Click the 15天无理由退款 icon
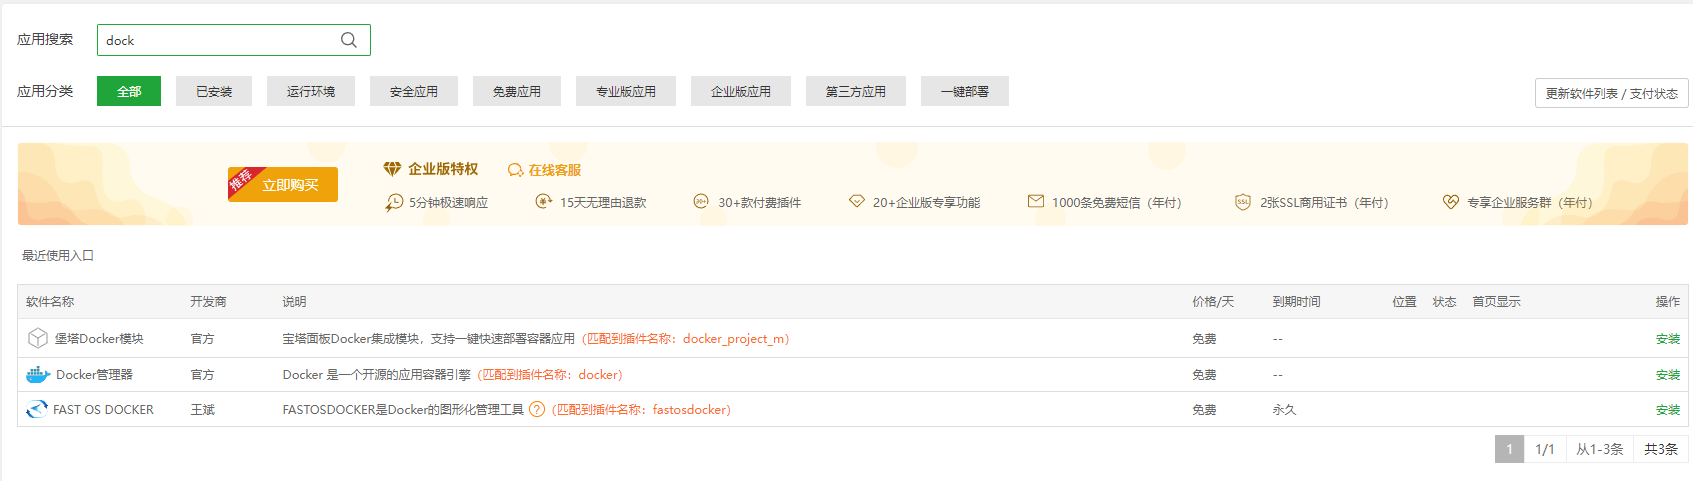 coord(544,201)
